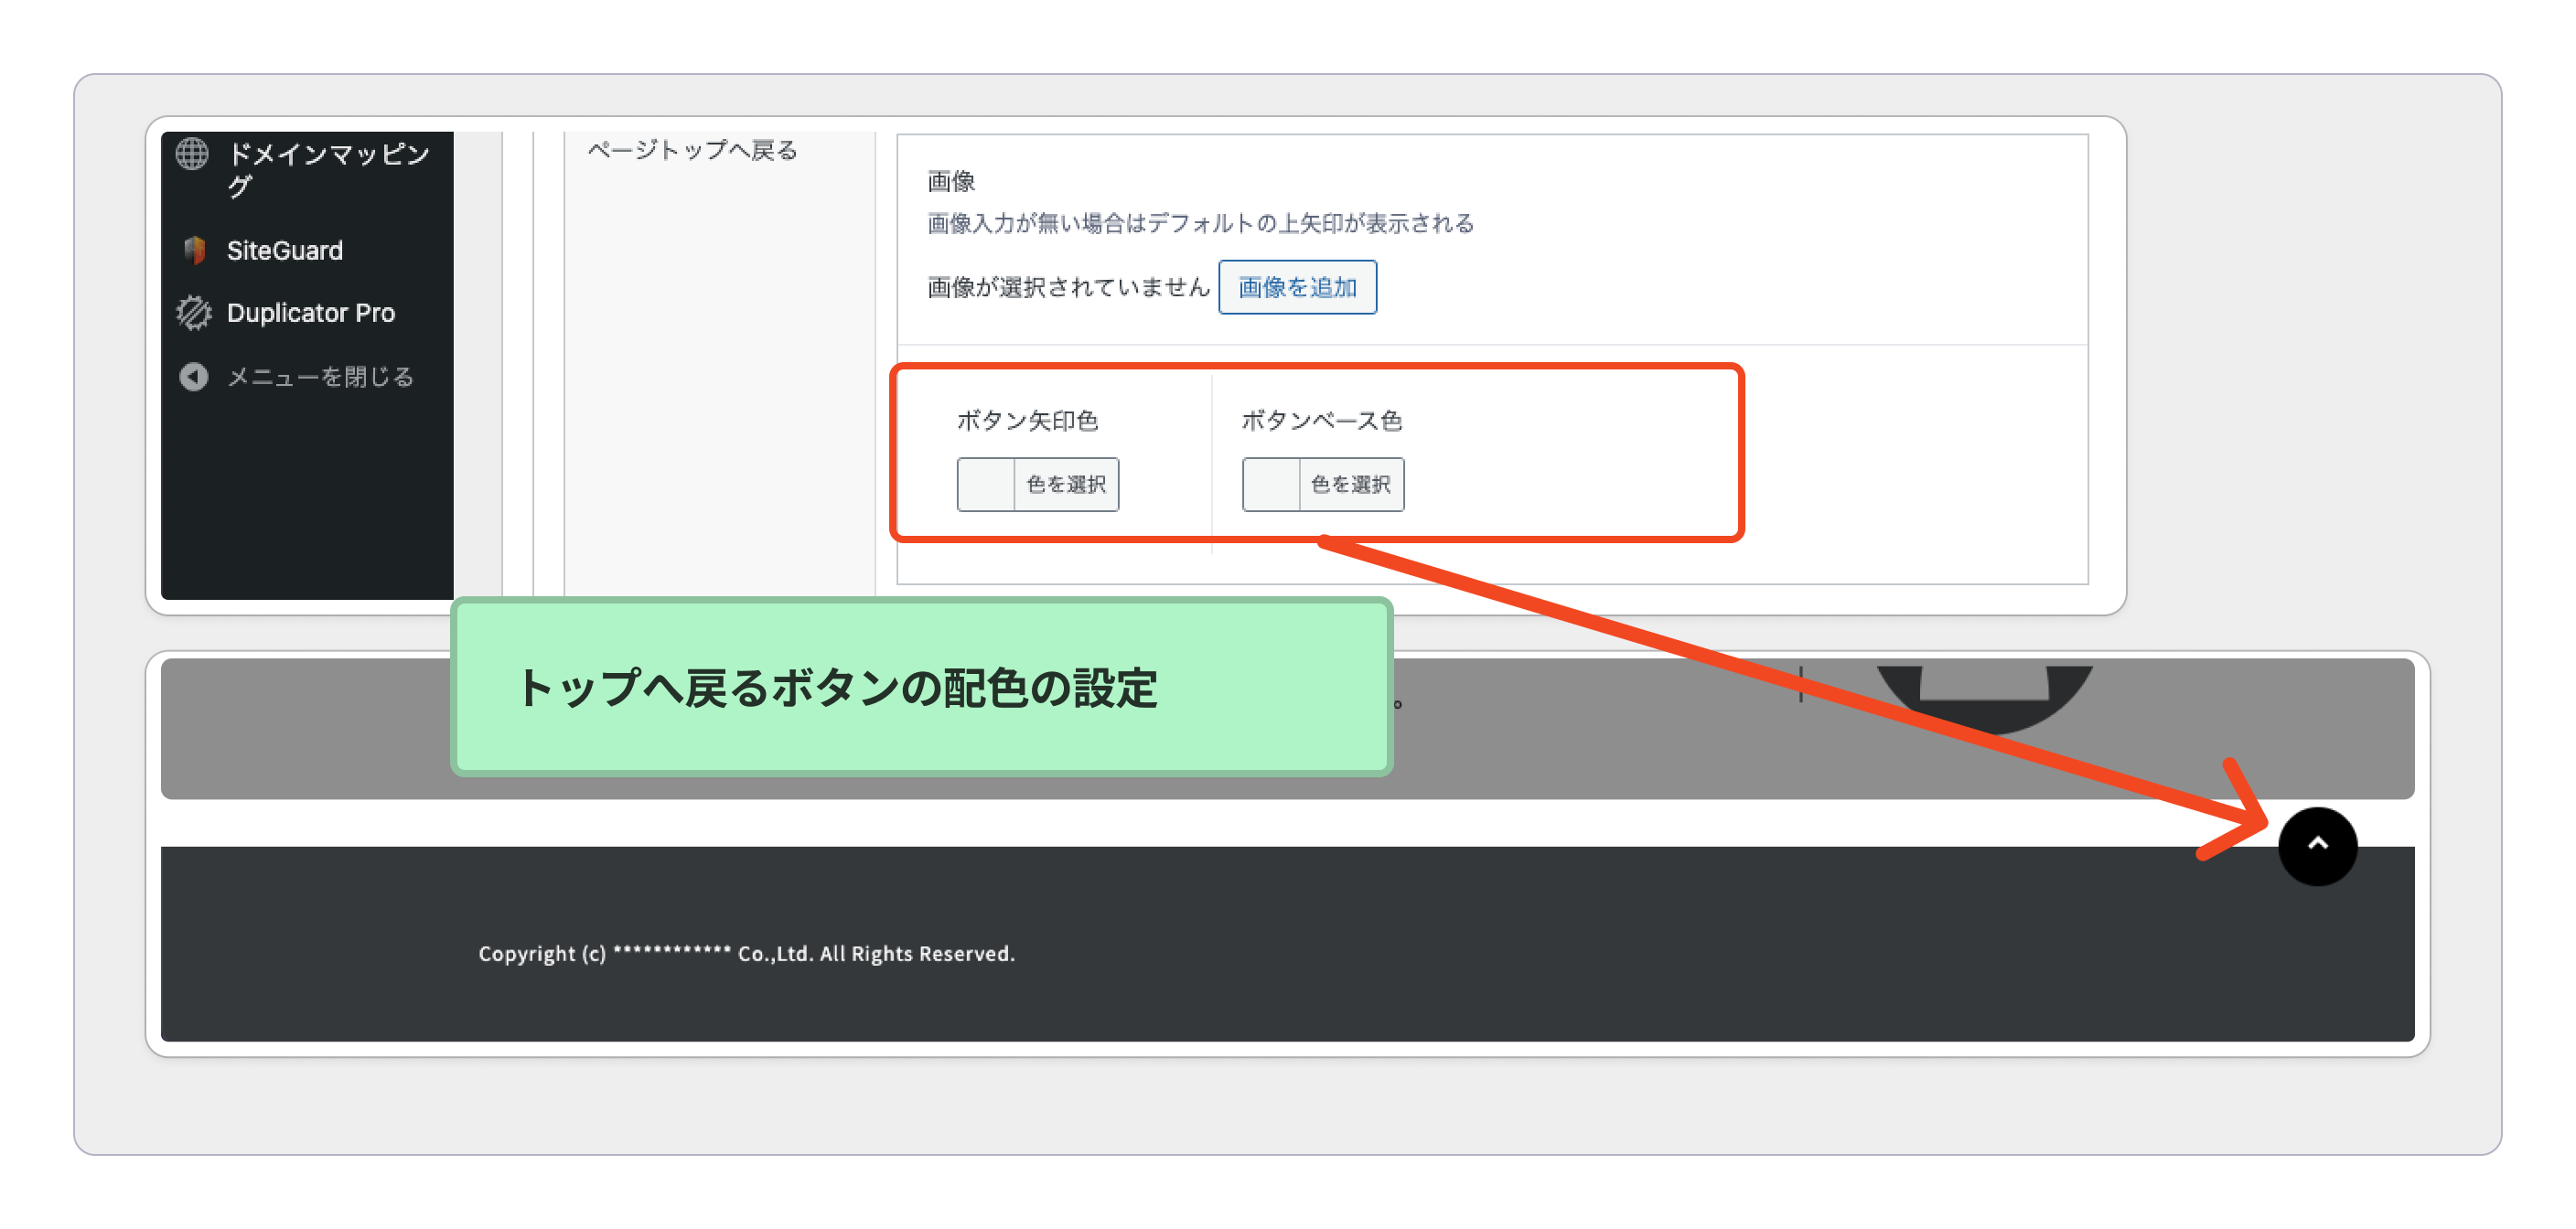
Task: Click the footer copyright text
Action: (x=746, y=953)
